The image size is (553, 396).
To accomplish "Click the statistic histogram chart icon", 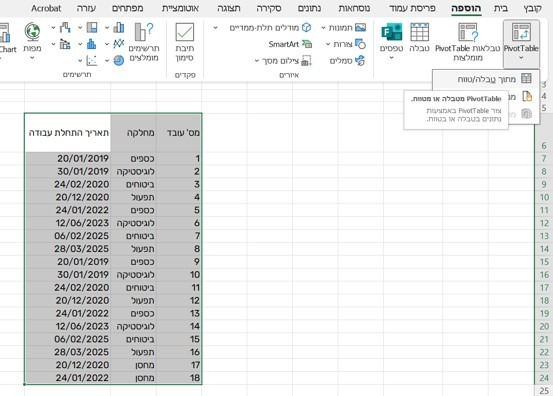I will (92, 44).
